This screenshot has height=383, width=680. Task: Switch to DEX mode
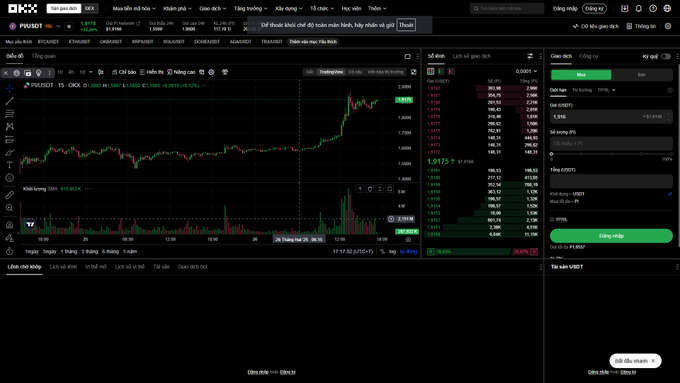pos(90,8)
